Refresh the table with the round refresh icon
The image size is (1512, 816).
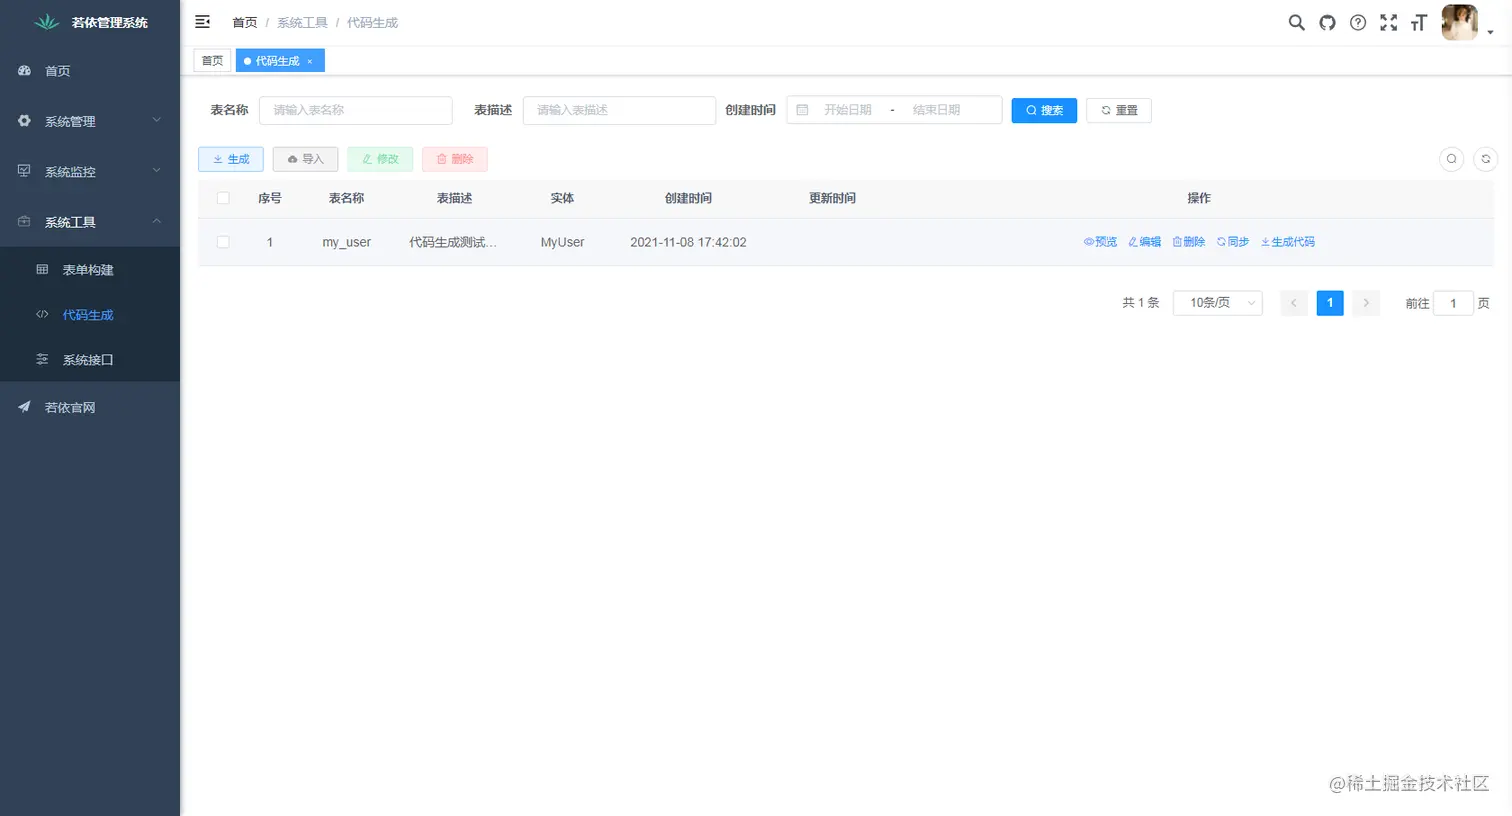1486,159
